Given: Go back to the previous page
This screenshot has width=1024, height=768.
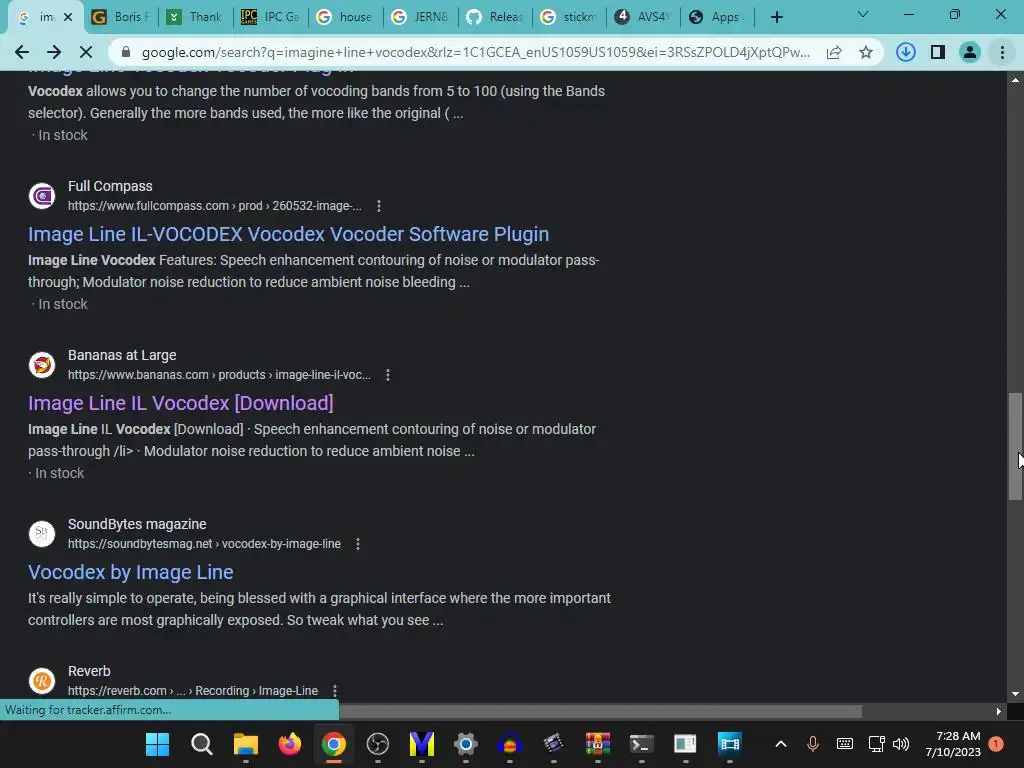Looking at the screenshot, I should 22,52.
